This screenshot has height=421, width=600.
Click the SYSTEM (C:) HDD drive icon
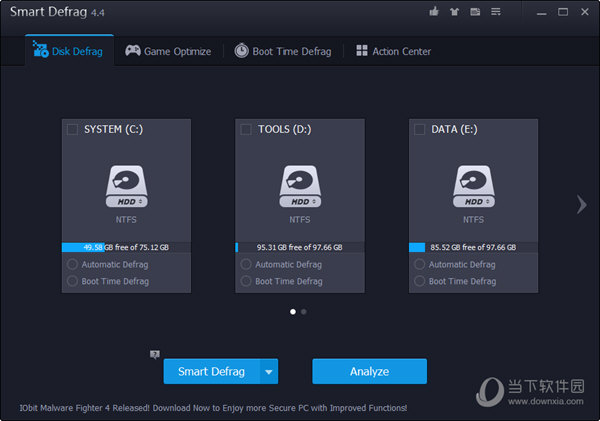(126, 186)
